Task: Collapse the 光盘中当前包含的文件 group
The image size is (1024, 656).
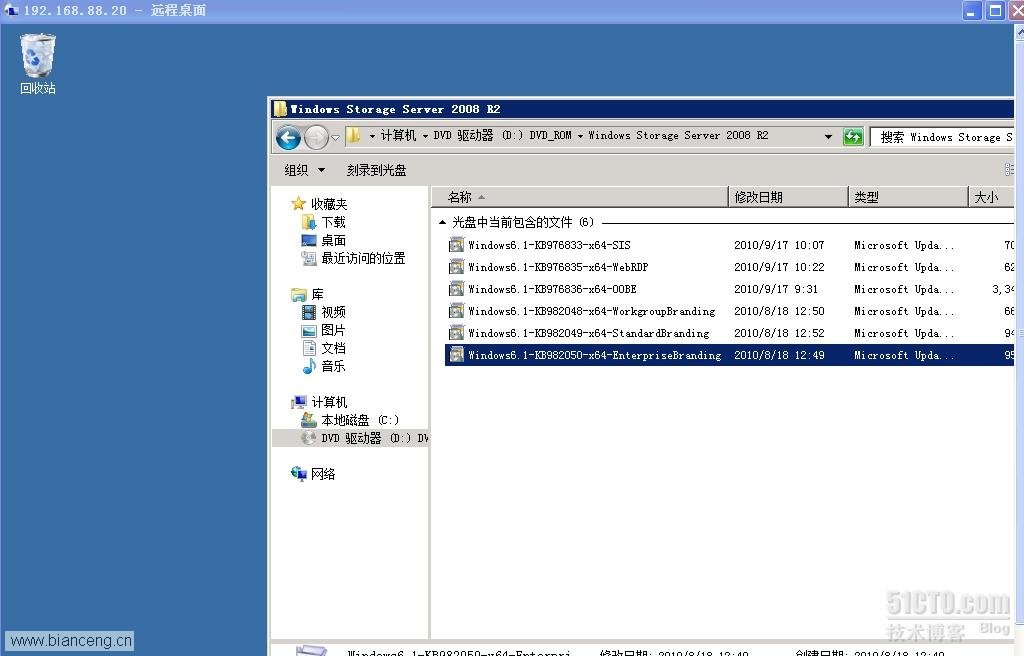Action: [442, 222]
